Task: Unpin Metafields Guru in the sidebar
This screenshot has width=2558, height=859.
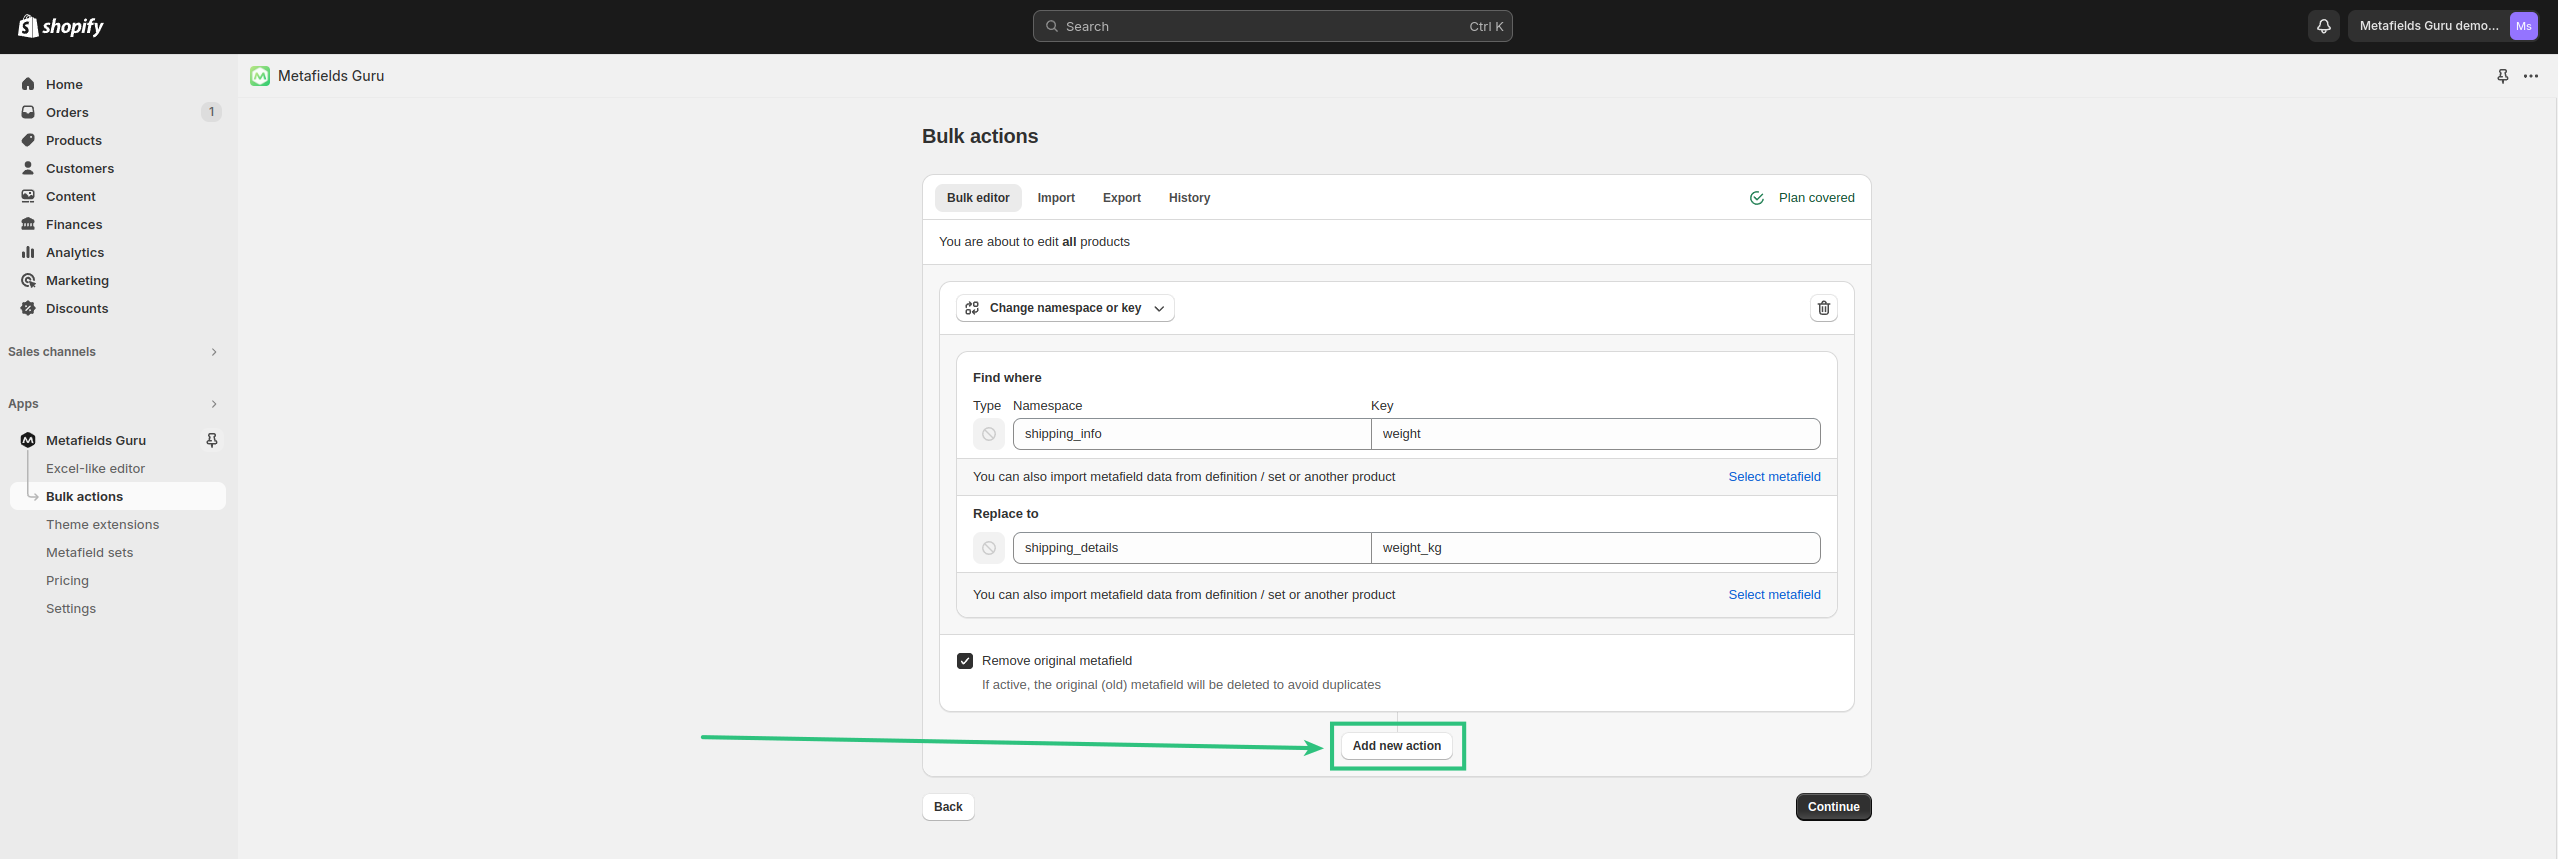Action: (x=211, y=440)
